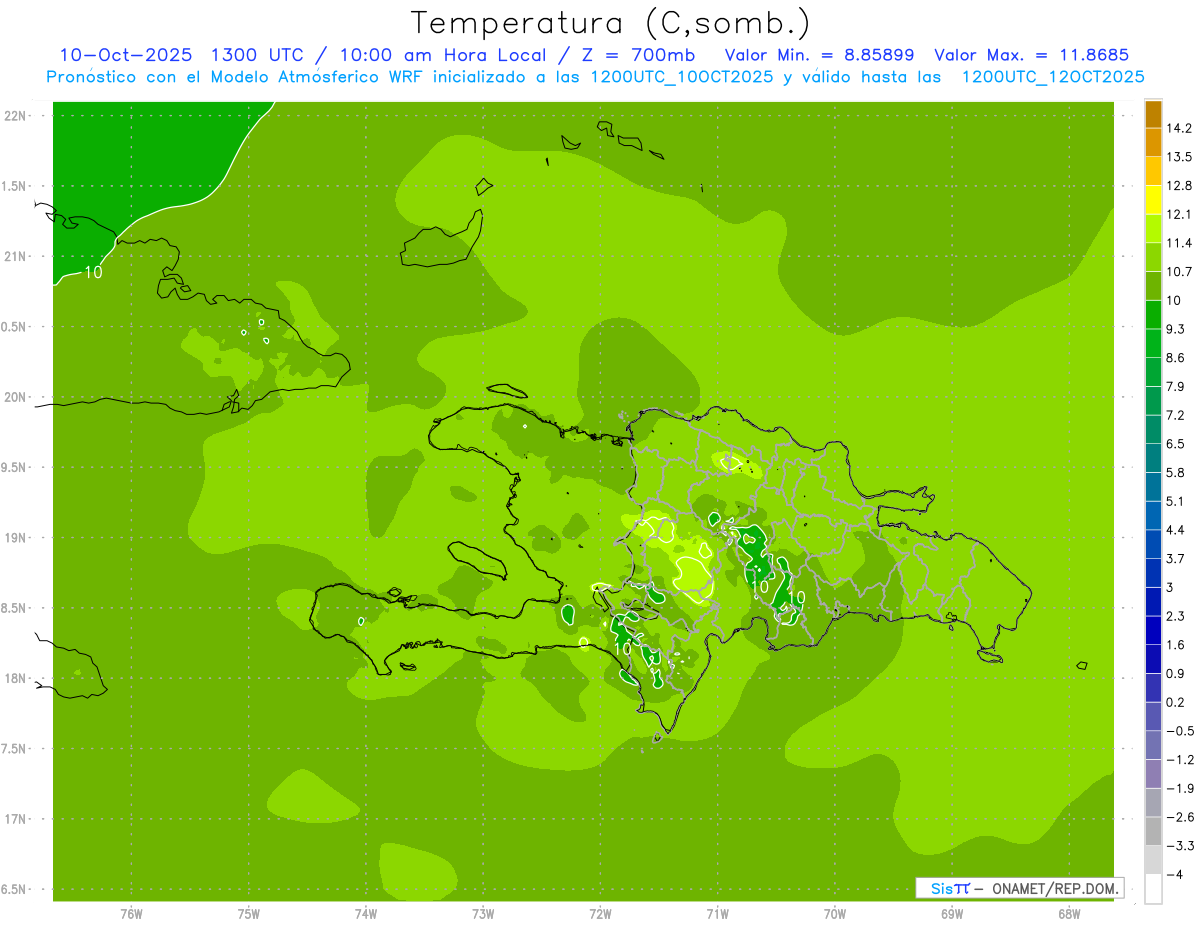Screen dimensions: 1200x927
Task: Click the '21N' latitude axis label
Action: (16, 256)
